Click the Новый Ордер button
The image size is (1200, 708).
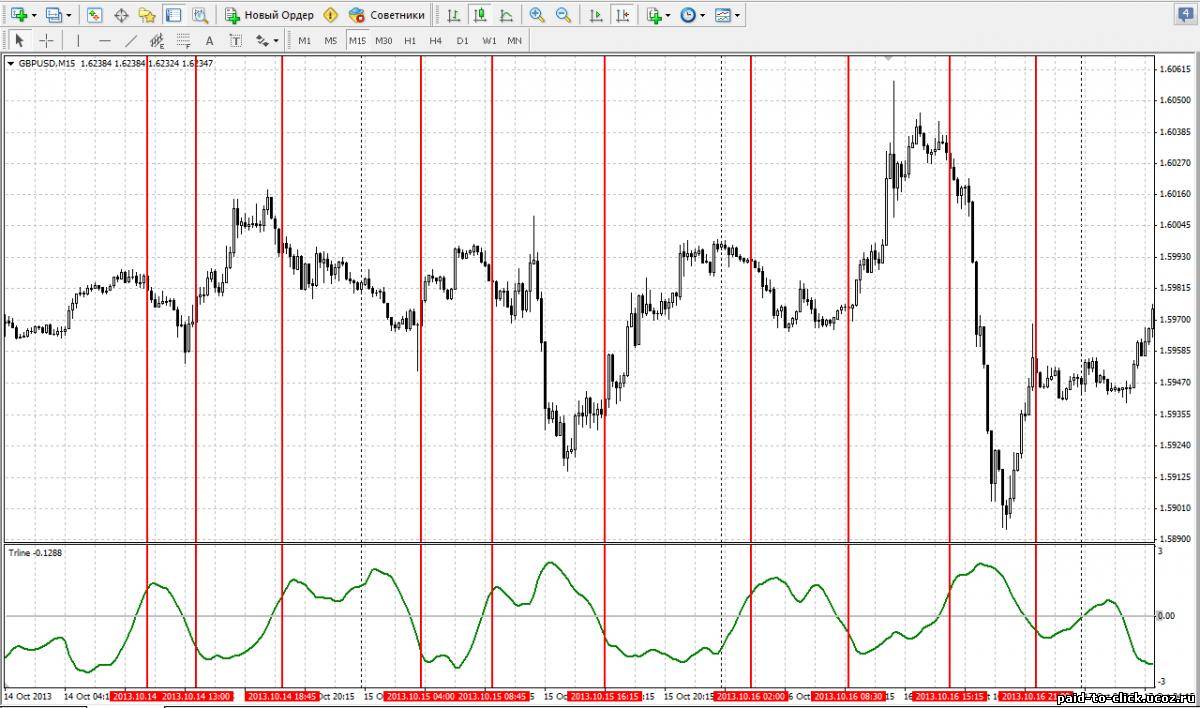click(x=269, y=15)
